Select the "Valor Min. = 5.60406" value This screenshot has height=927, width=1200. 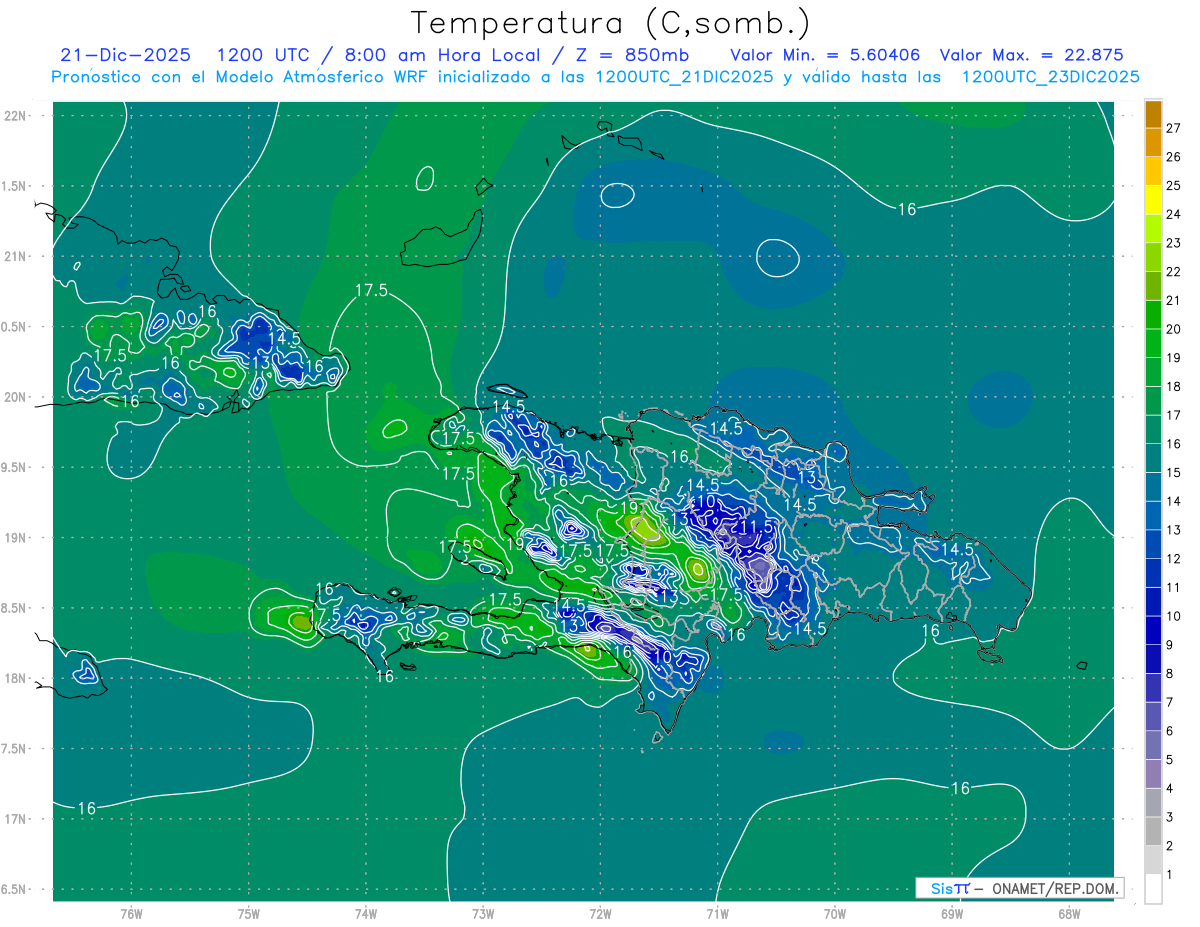(x=825, y=55)
